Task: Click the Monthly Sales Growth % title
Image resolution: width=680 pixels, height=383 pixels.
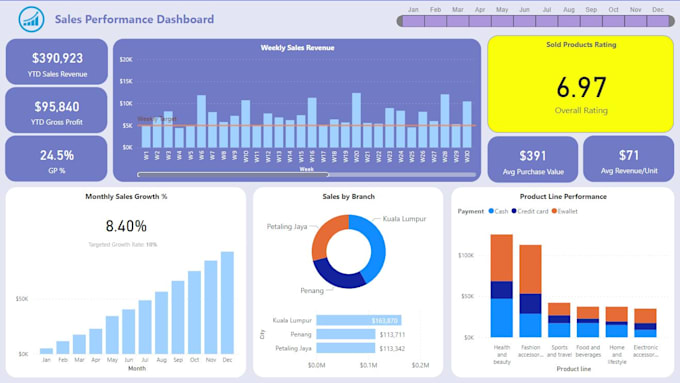Action: coord(126,196)
